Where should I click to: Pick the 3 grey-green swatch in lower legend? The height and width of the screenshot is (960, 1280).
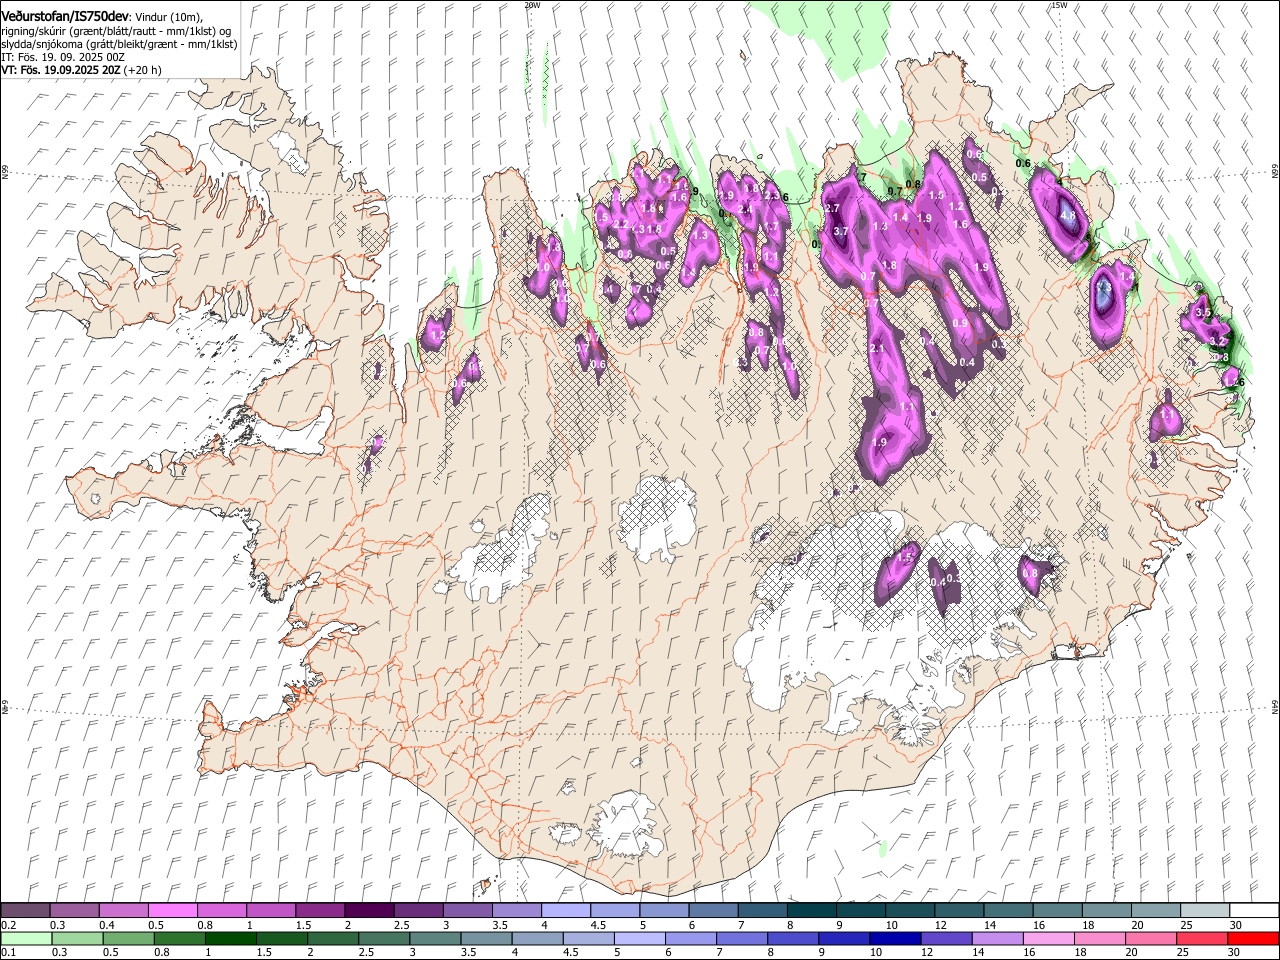435,938
